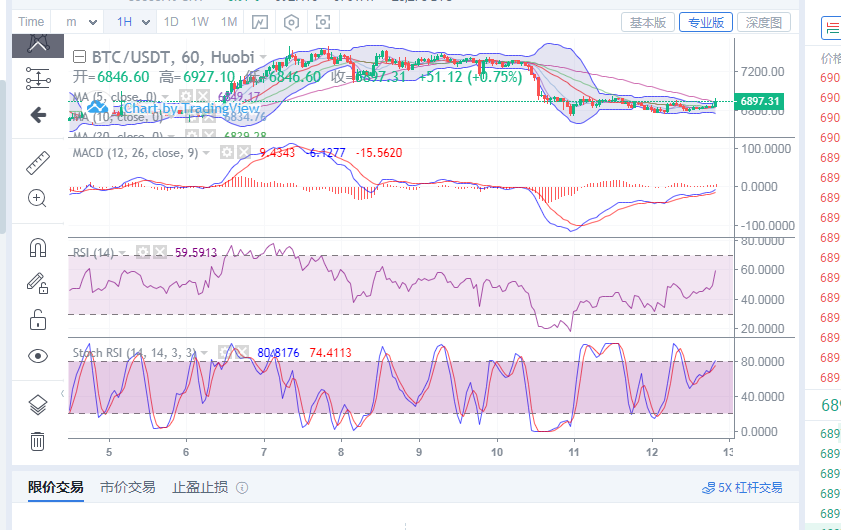The height and width of the screenshot is (530, 841).
Task: Toggle stay-in-drawing-mode pencil lock
Action: [38, 283]
